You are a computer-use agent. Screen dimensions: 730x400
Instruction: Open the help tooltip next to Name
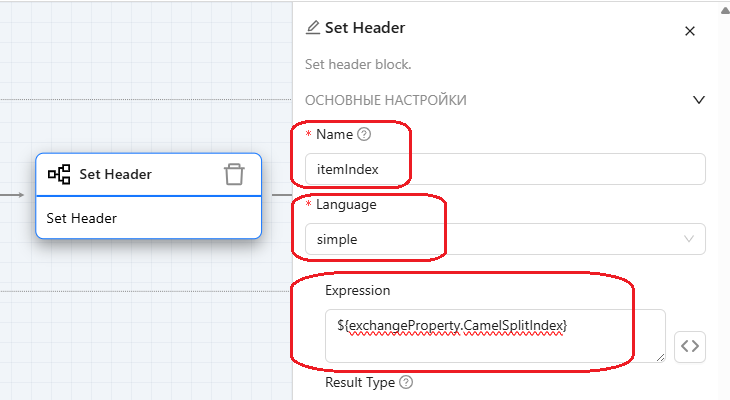(x=363, y=135)
